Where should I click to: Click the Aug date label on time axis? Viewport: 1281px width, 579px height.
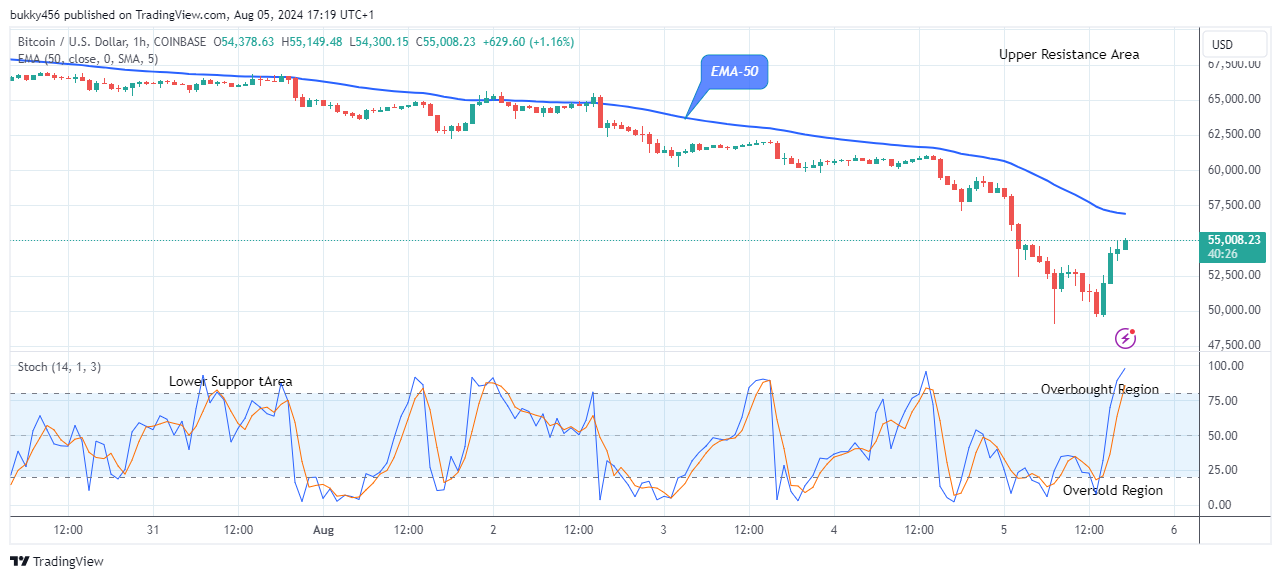(x=323, y=529)
